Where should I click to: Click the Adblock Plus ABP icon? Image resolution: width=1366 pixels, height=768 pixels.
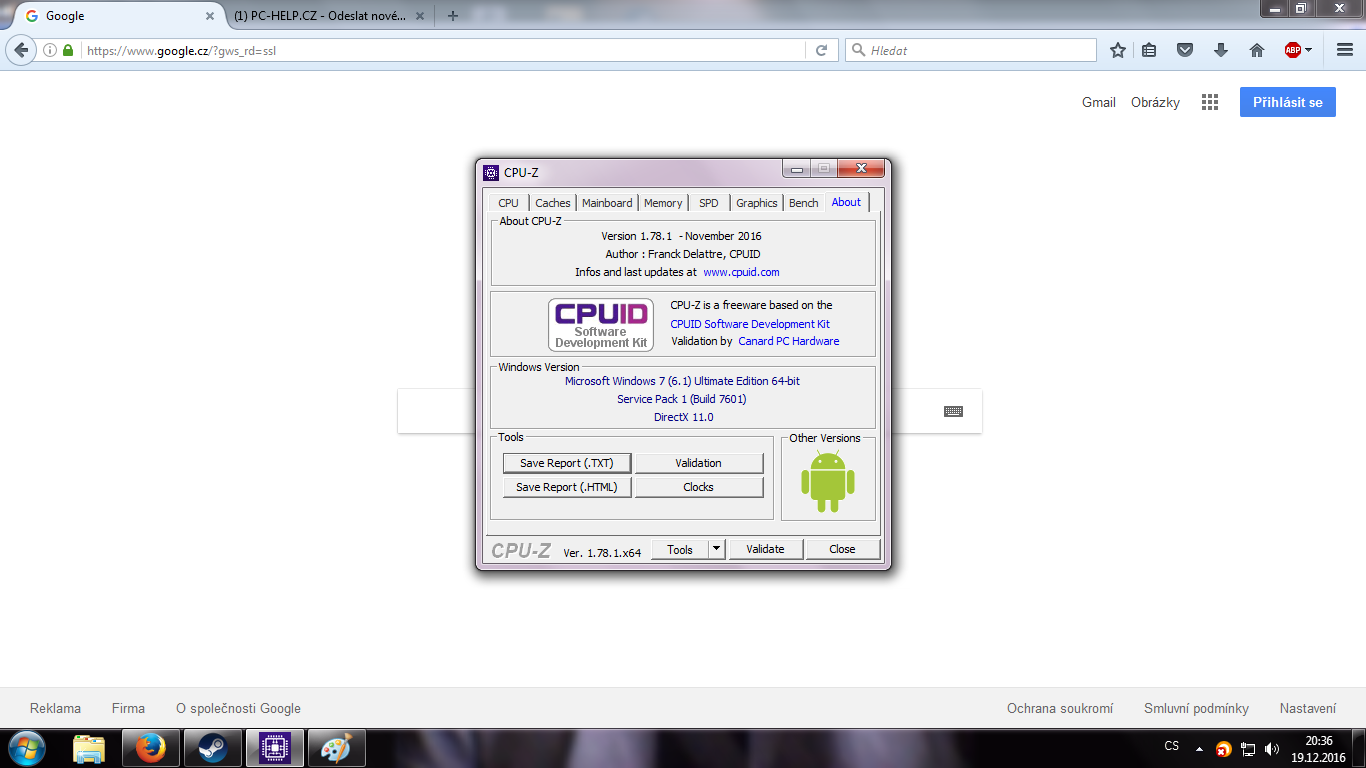[1293, 50]
